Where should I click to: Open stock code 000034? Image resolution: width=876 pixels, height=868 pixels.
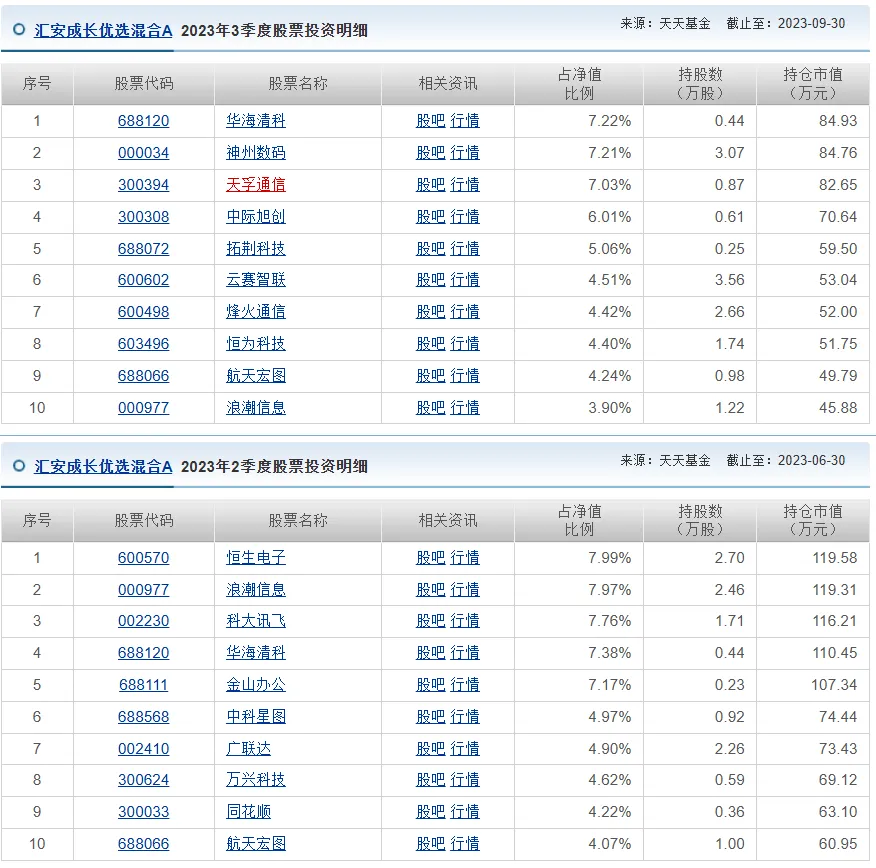point(144,152)
